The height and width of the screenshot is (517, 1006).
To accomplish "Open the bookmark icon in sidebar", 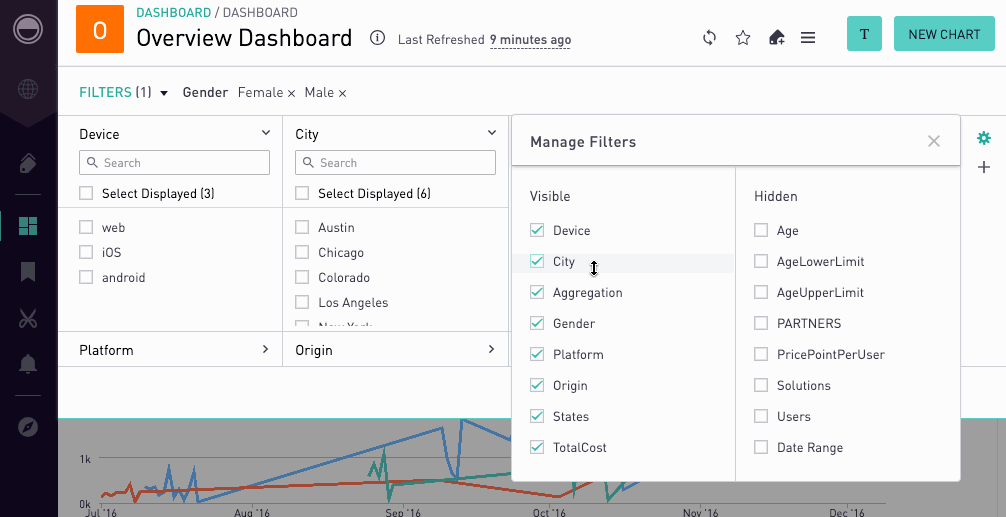I will [28, 272].
